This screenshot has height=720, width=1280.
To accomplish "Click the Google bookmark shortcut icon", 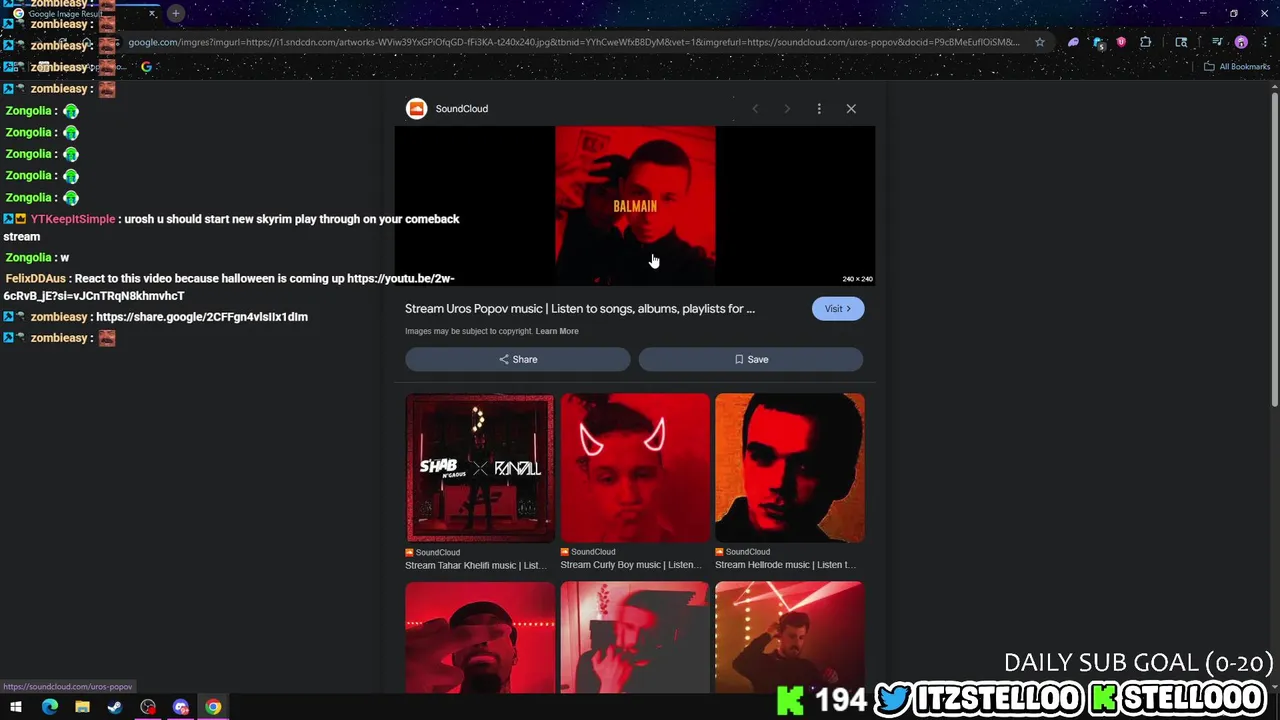I will [146, 67].
